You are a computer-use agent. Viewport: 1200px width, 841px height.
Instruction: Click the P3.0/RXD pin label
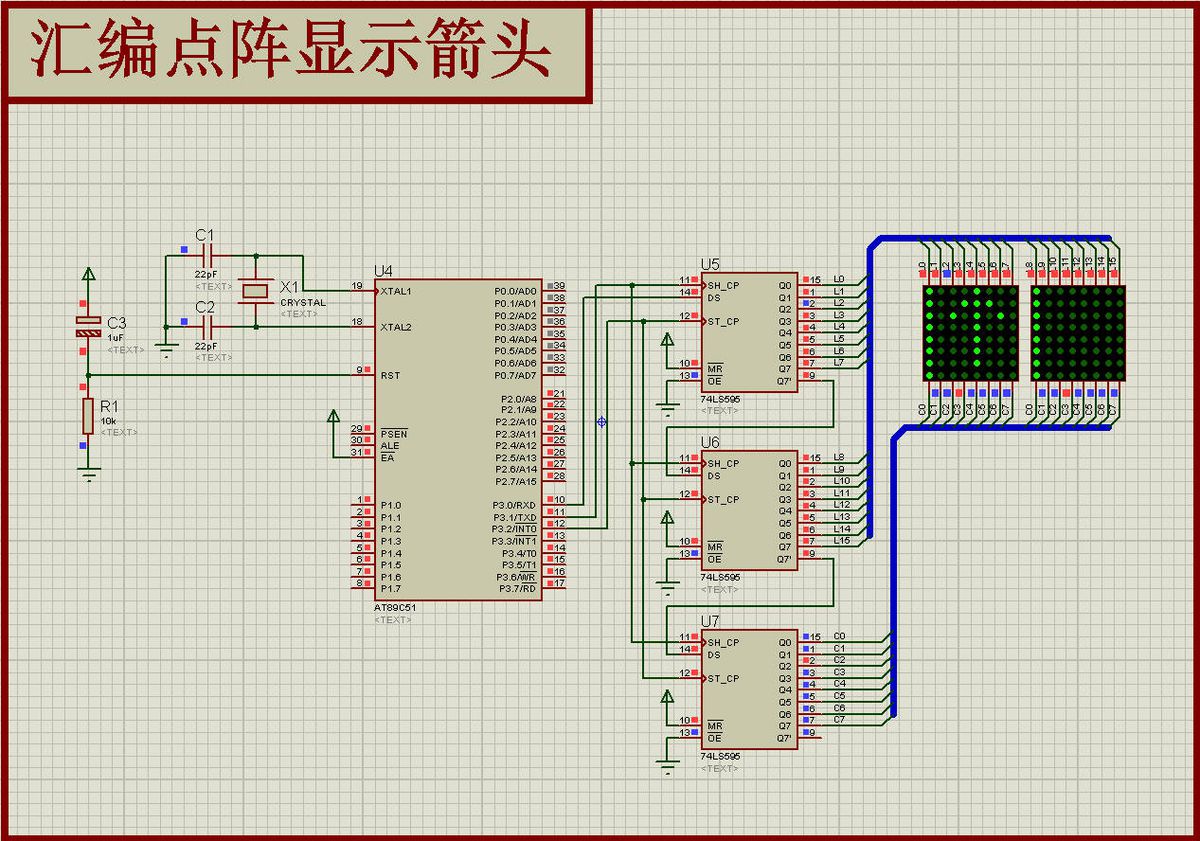coord(515,505)
